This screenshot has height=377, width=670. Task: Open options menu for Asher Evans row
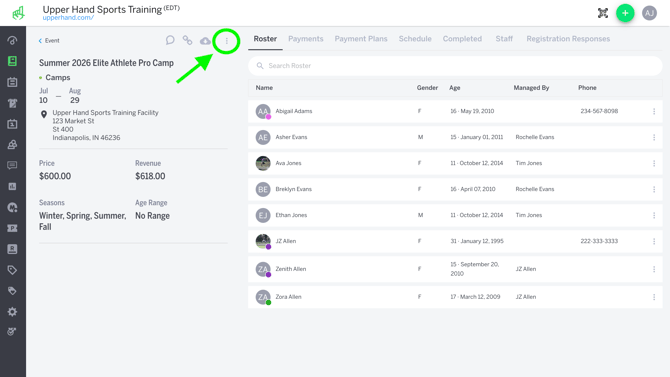click(654, 137)
